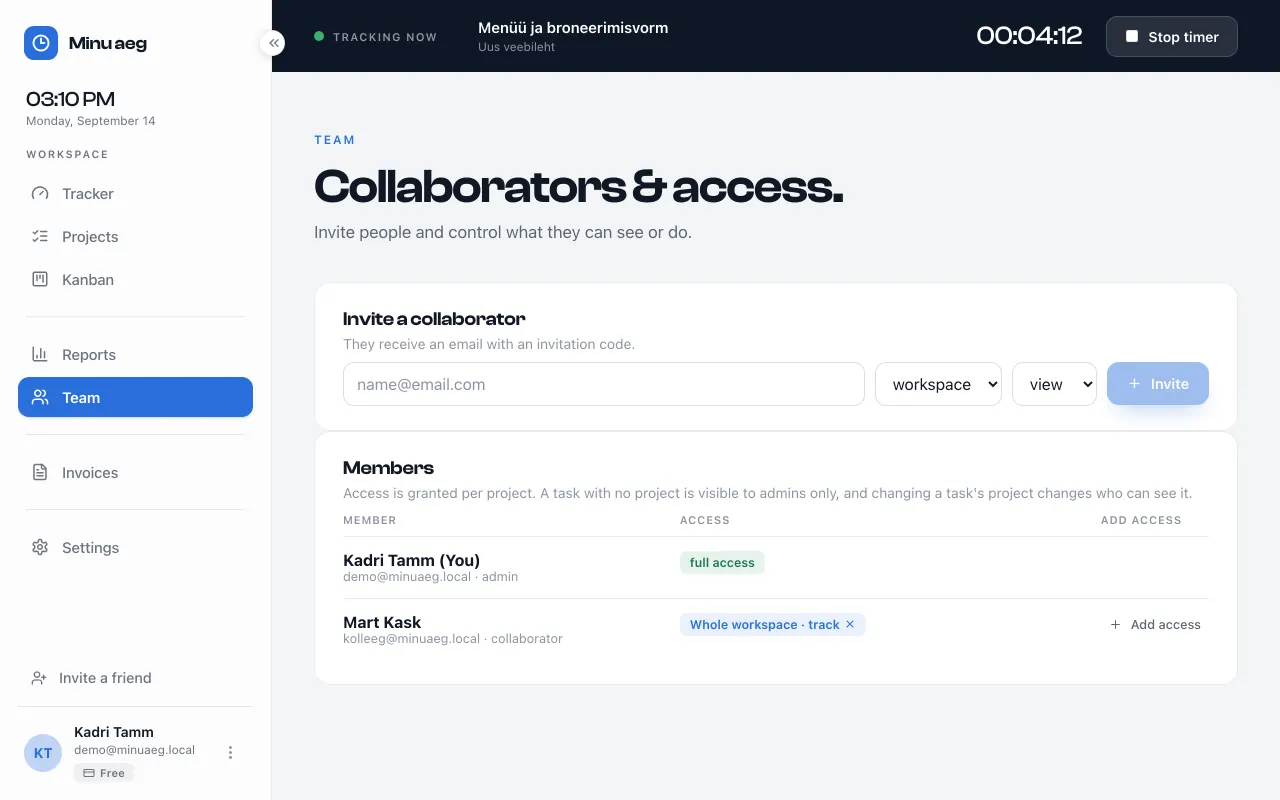This screenshot has width=1280, height=800.
Task: Click the full access badge of Kadri Tamm
Action: 722,563
